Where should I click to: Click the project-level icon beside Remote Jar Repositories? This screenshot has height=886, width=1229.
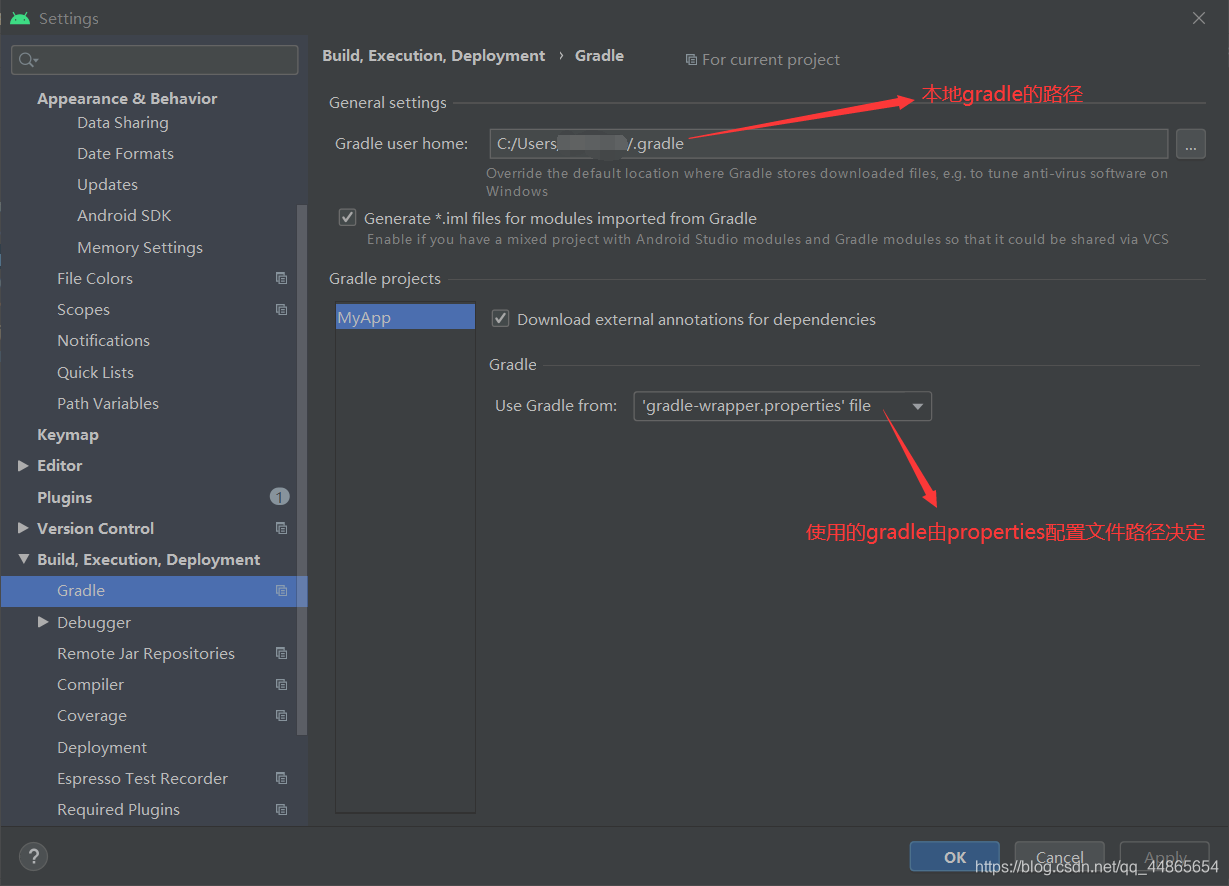282,653
